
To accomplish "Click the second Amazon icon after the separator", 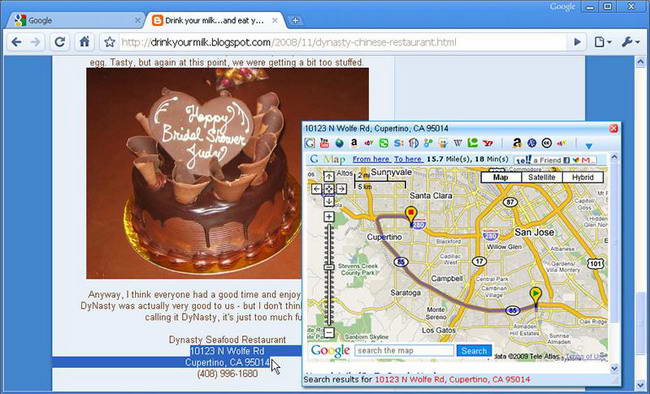I will coord(517,143).
